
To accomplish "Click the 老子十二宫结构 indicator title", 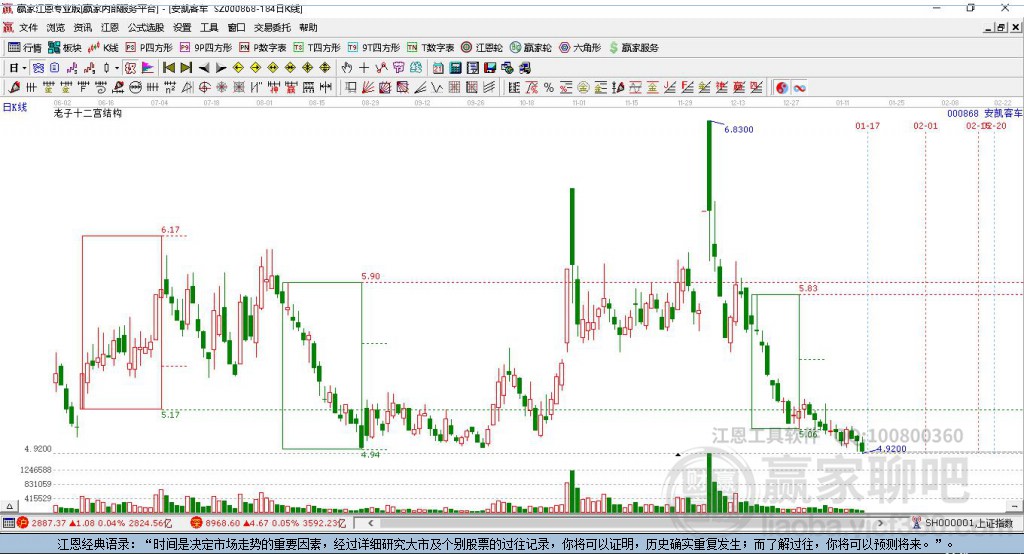I will (x=88, y=113).
